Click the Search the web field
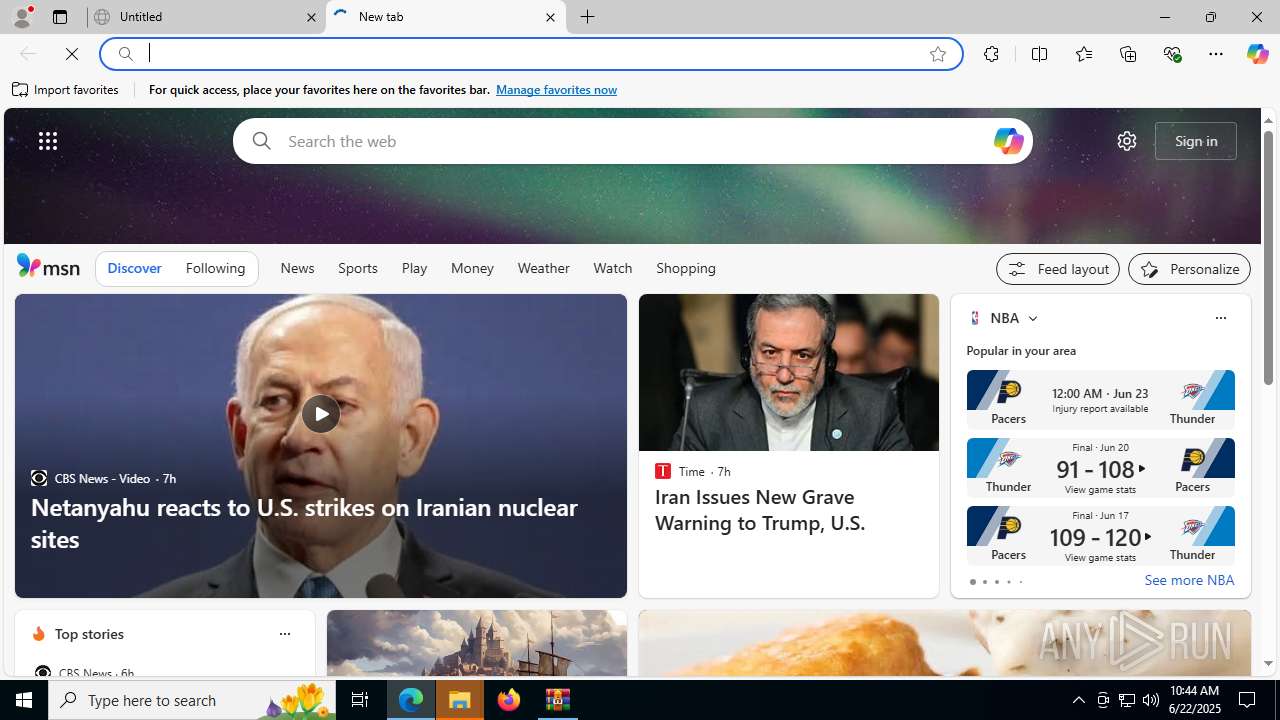This screenshot has height=720, width=1280. tap(632, 141)
